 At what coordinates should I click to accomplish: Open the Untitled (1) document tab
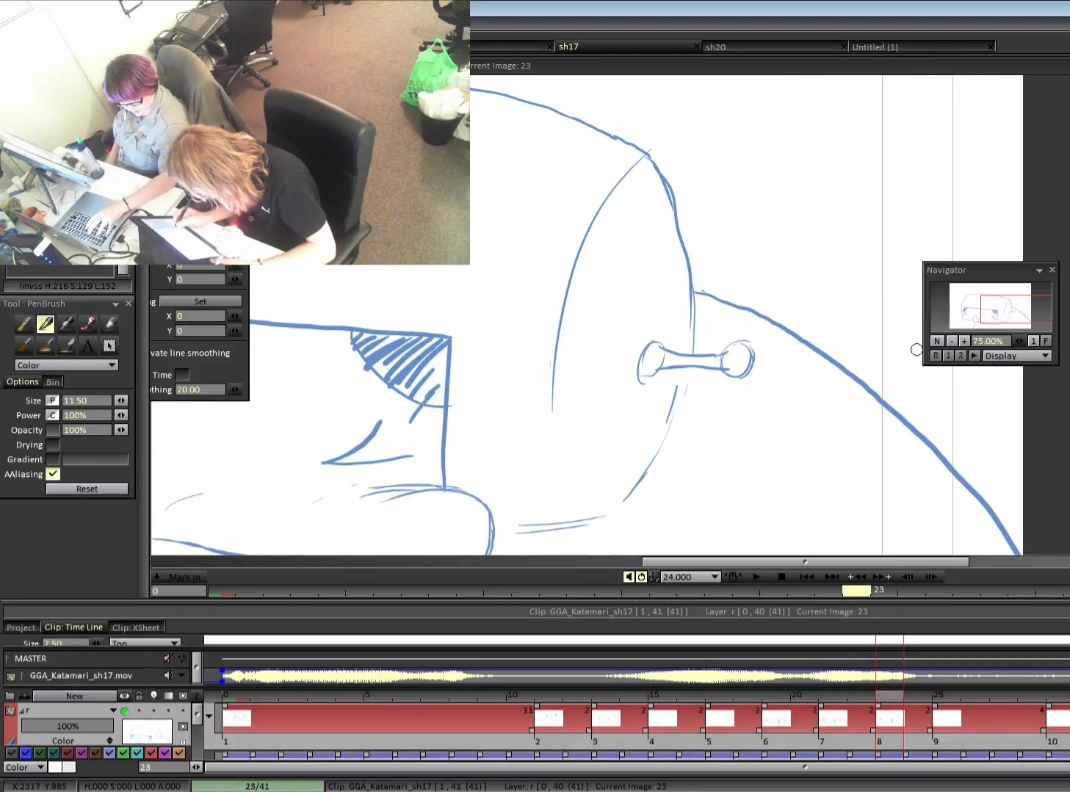pyautogui.click(x=921, y=46)
